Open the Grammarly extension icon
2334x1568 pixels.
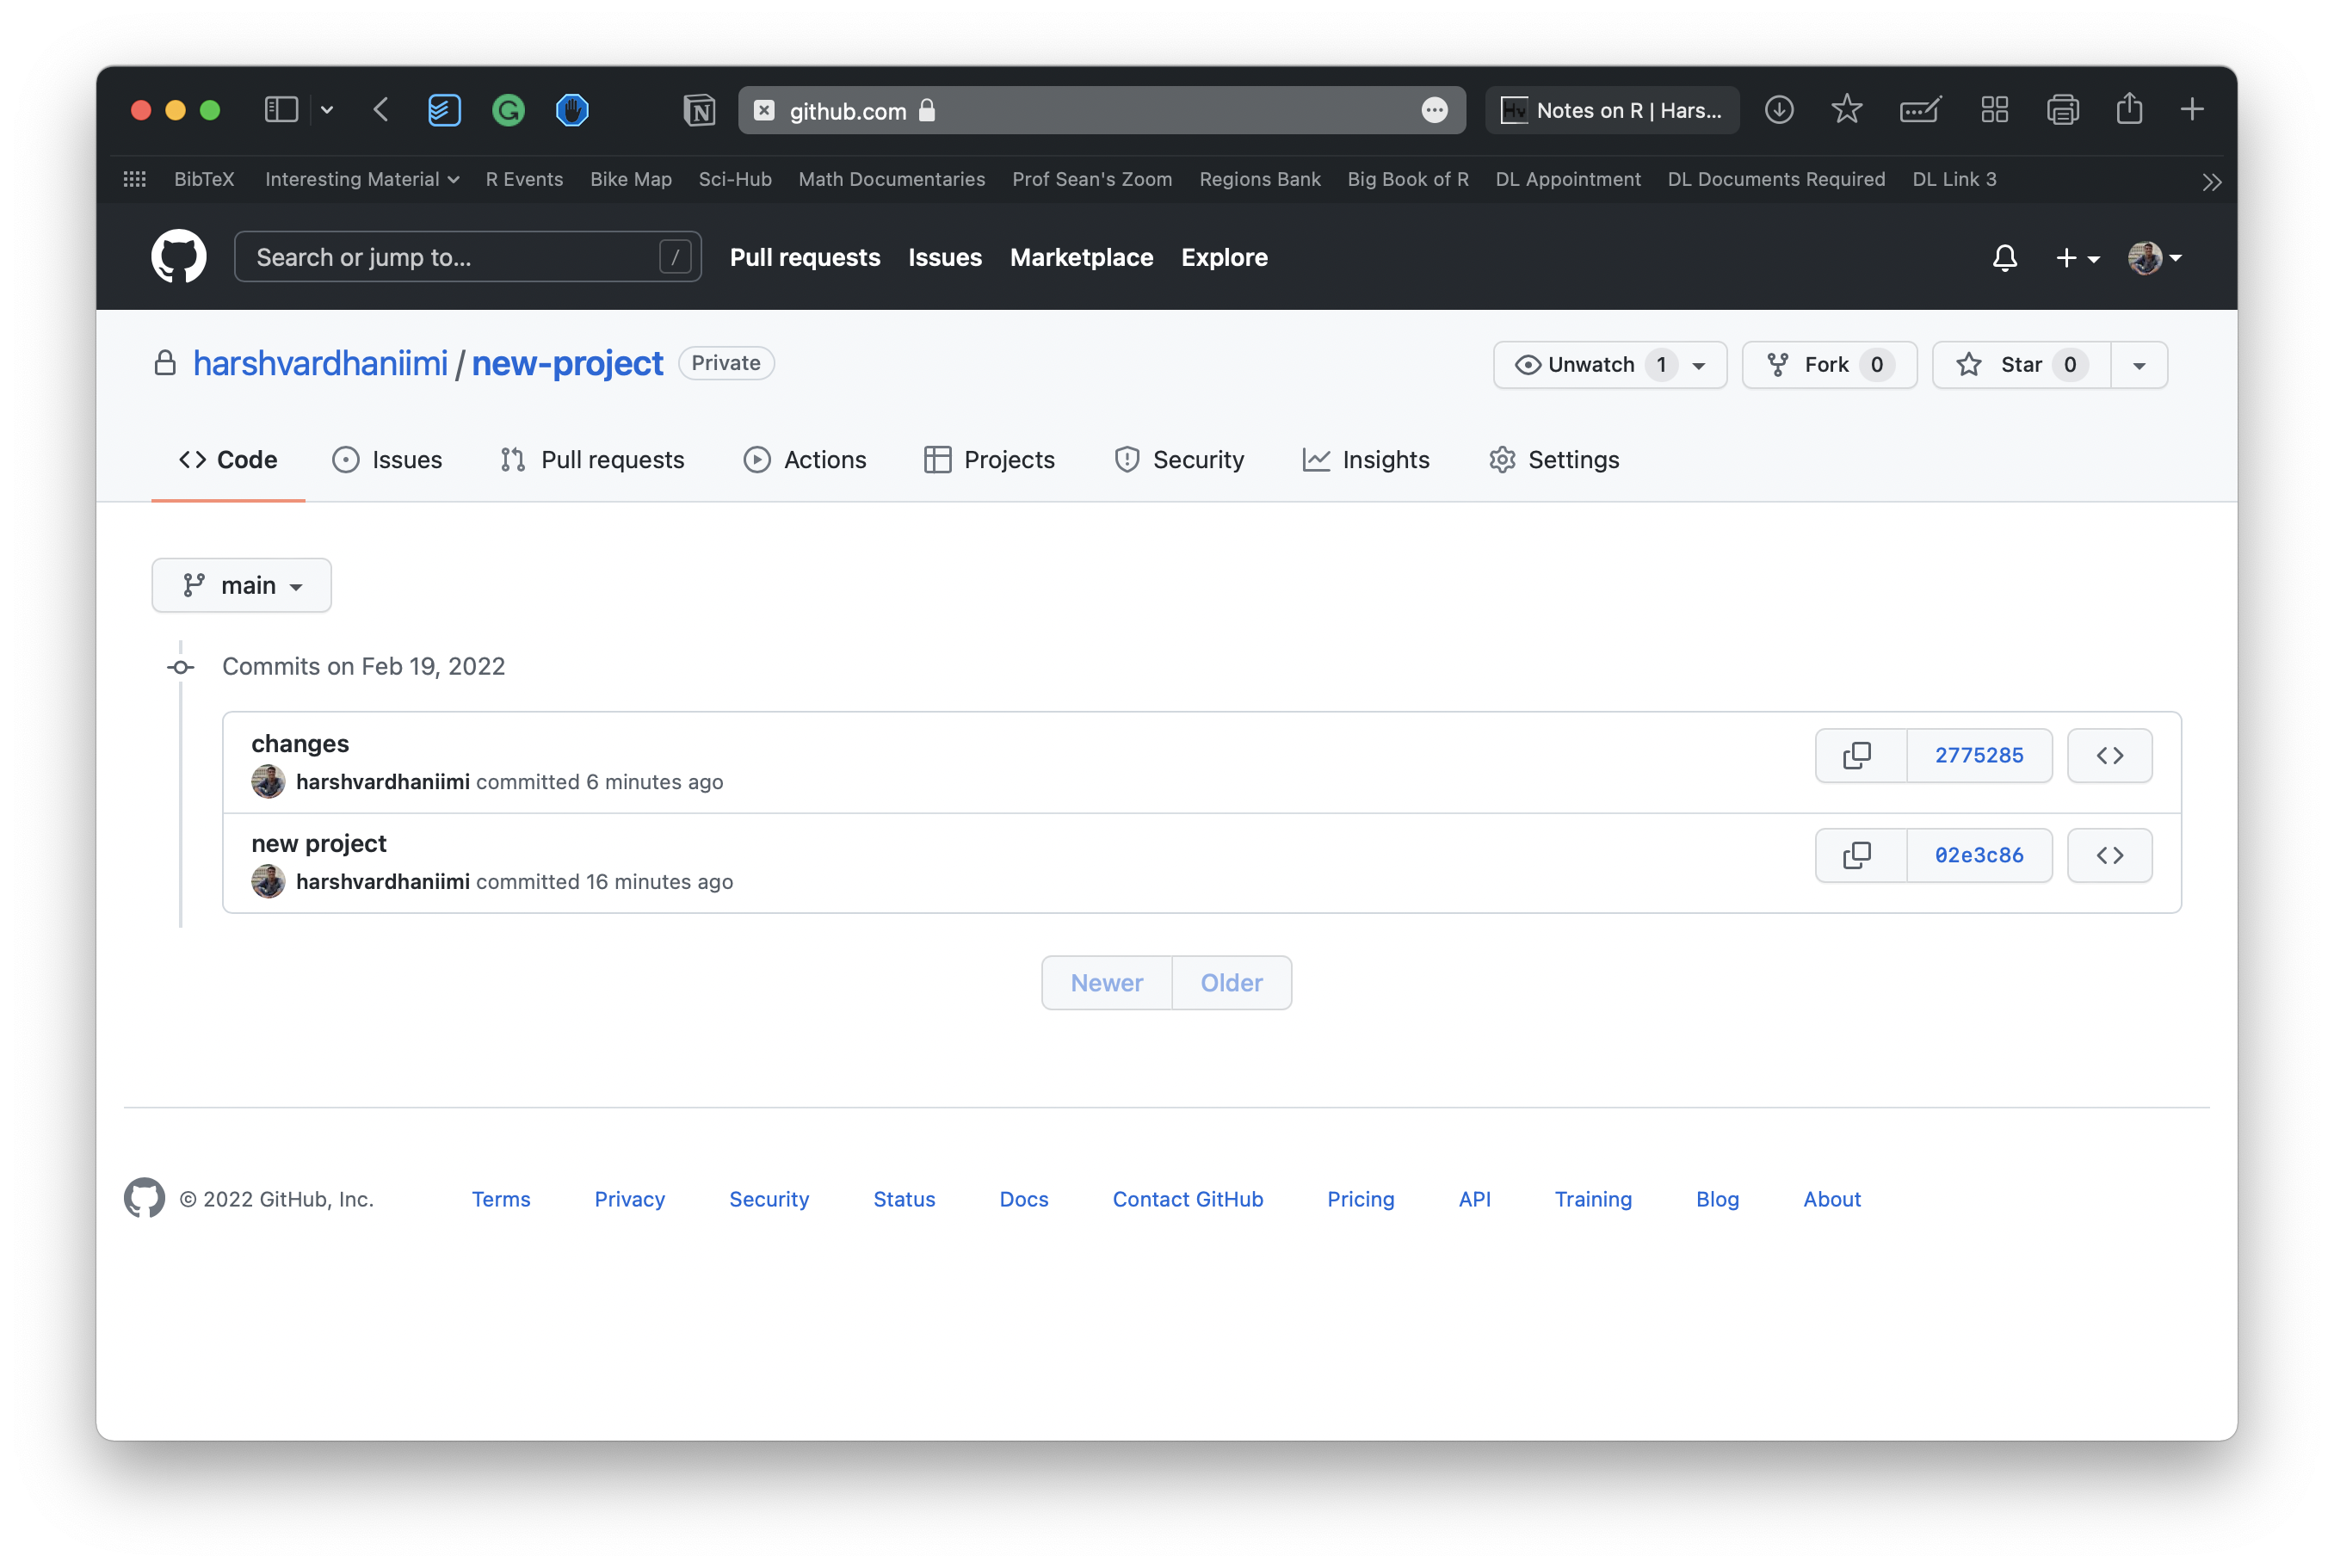point(508,110)
